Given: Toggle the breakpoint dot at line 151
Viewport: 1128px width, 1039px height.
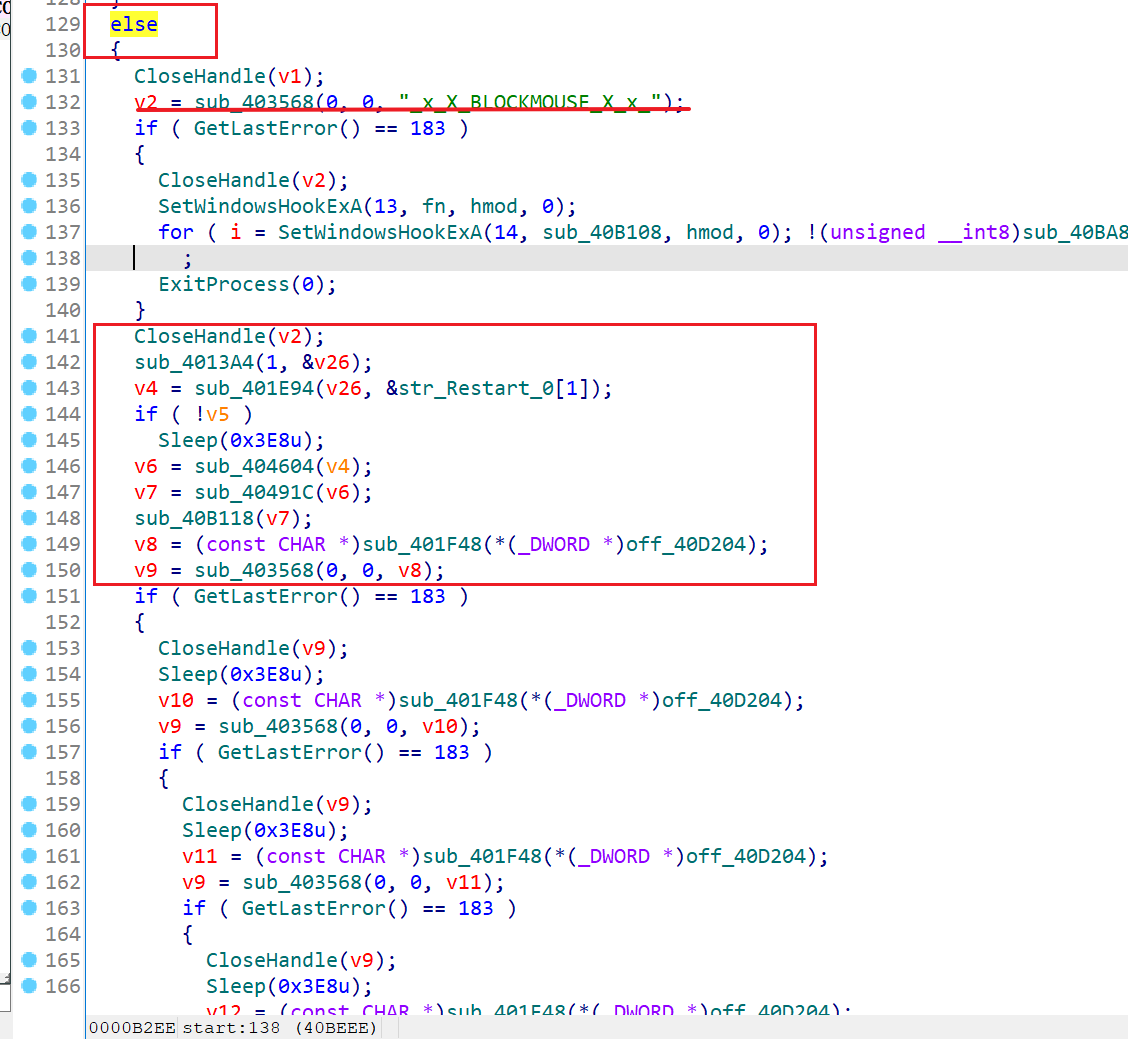Looking at the screenshot, I should coord(28,596).
